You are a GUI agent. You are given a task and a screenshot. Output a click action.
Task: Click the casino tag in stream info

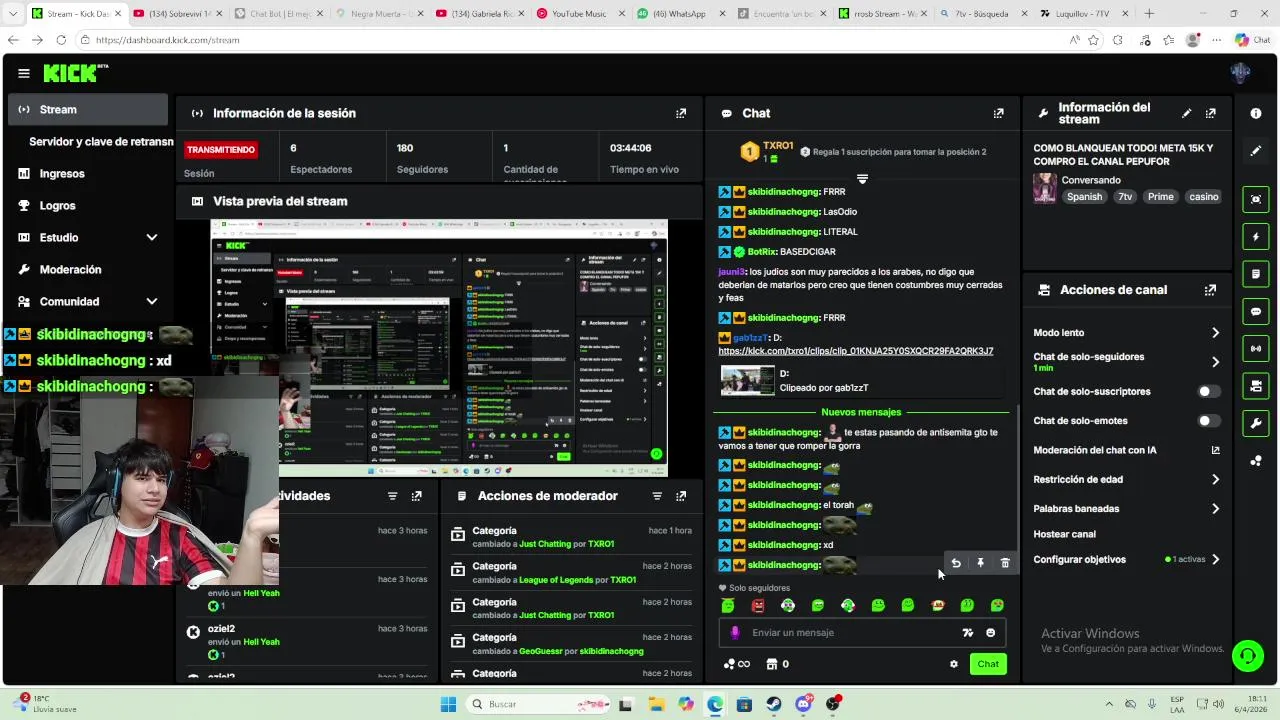[1203, 197]
